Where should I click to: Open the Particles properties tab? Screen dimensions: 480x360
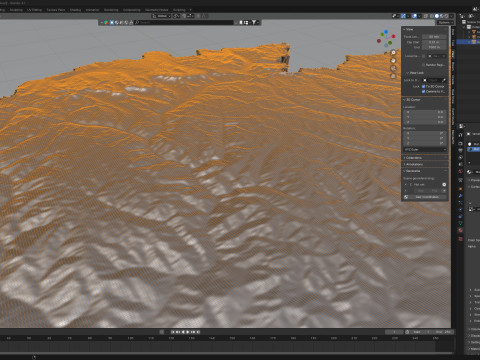460,203
